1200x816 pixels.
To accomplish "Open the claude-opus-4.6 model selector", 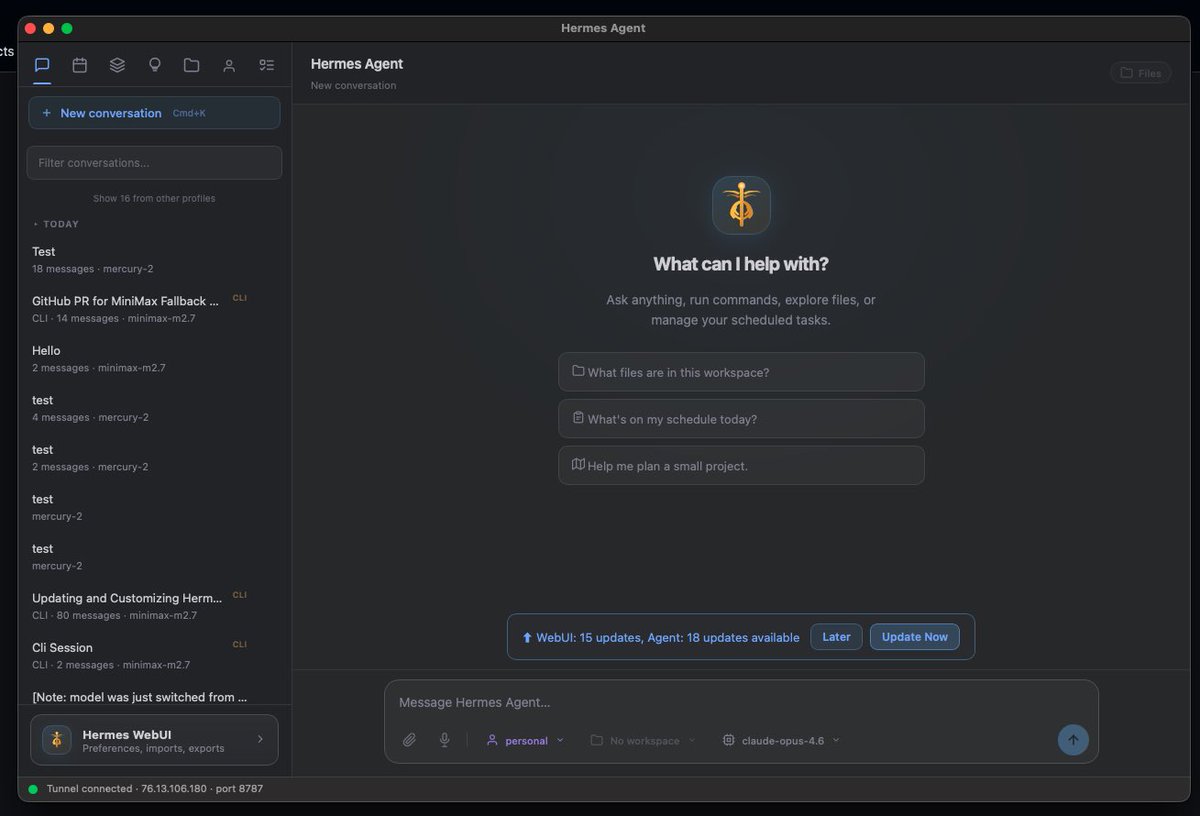I will [x=781, y=741].
